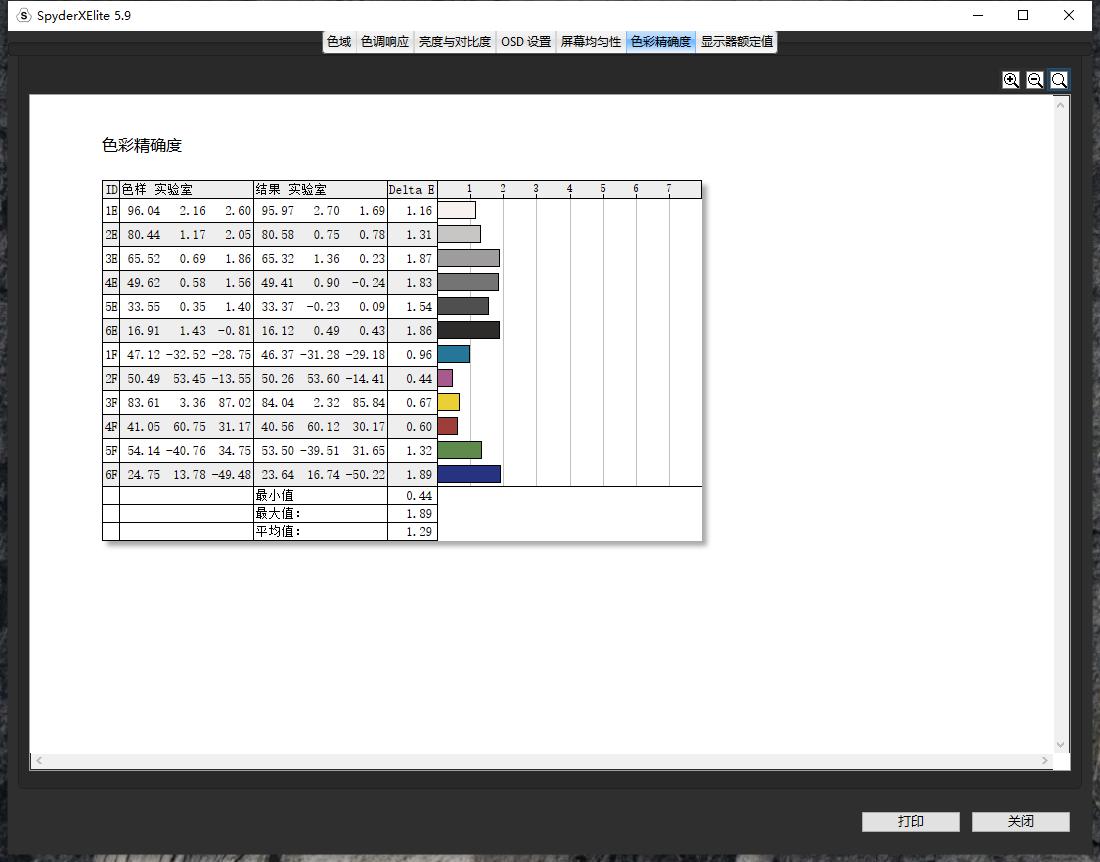Click the 平均值 label
This screenshot has height=862, width=1100.
tap(278, 532)
